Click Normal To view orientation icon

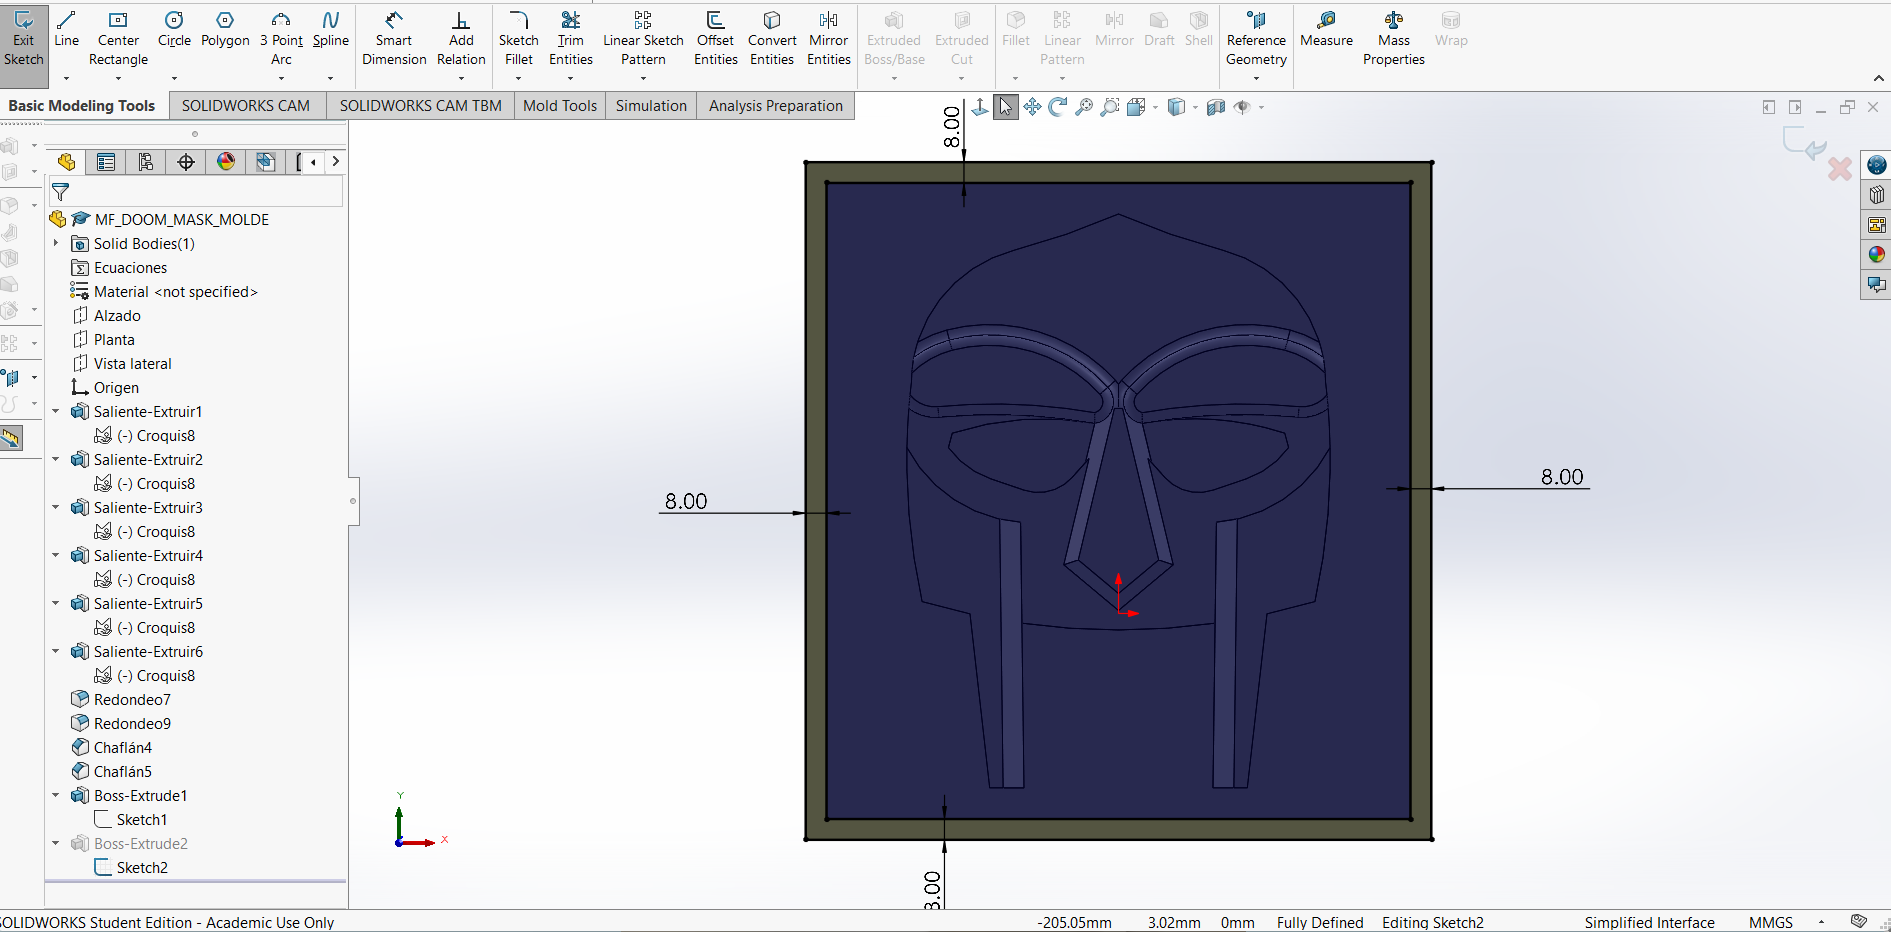click(x=980, y=107)
